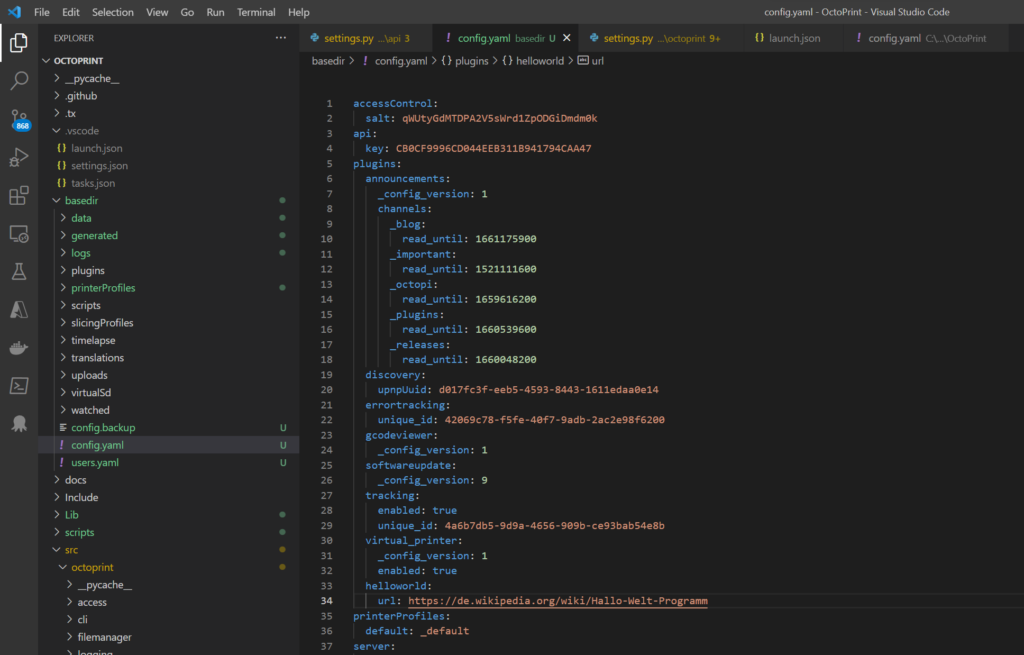Open the Run menu
1024x655 pixels.
[215, 12]
